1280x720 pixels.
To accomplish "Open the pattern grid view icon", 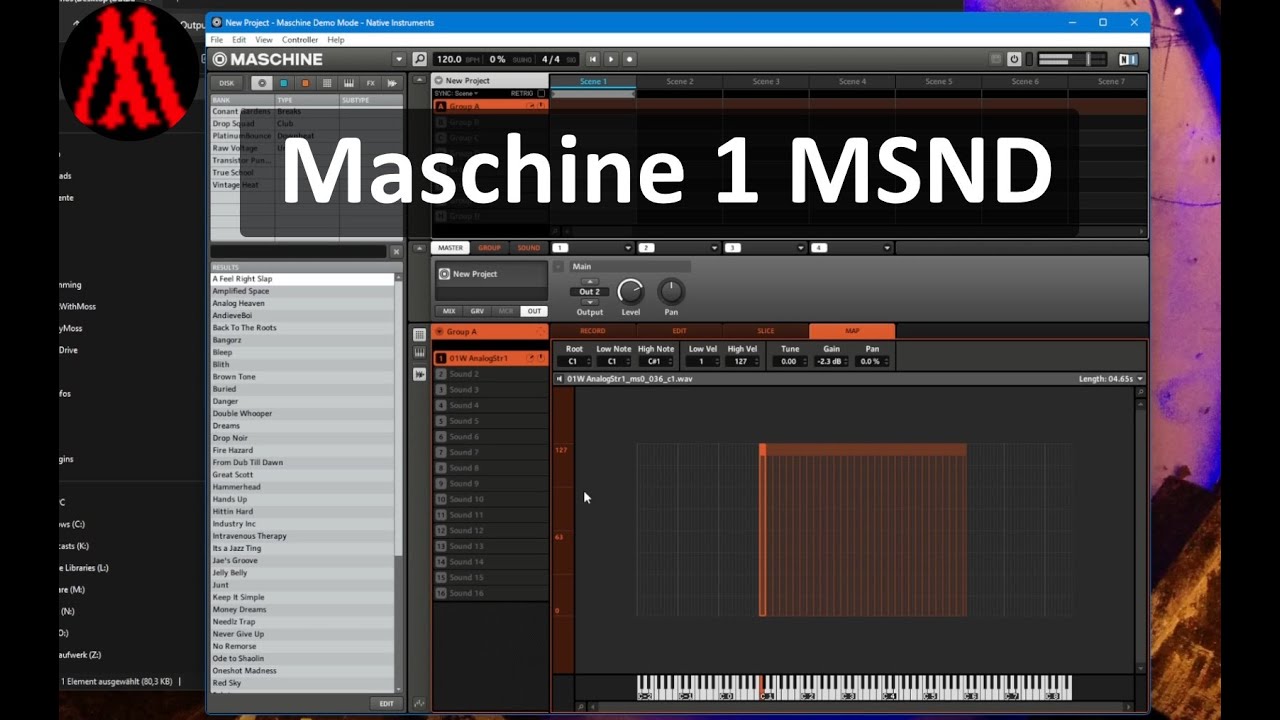I will click(x=419, y=335).
